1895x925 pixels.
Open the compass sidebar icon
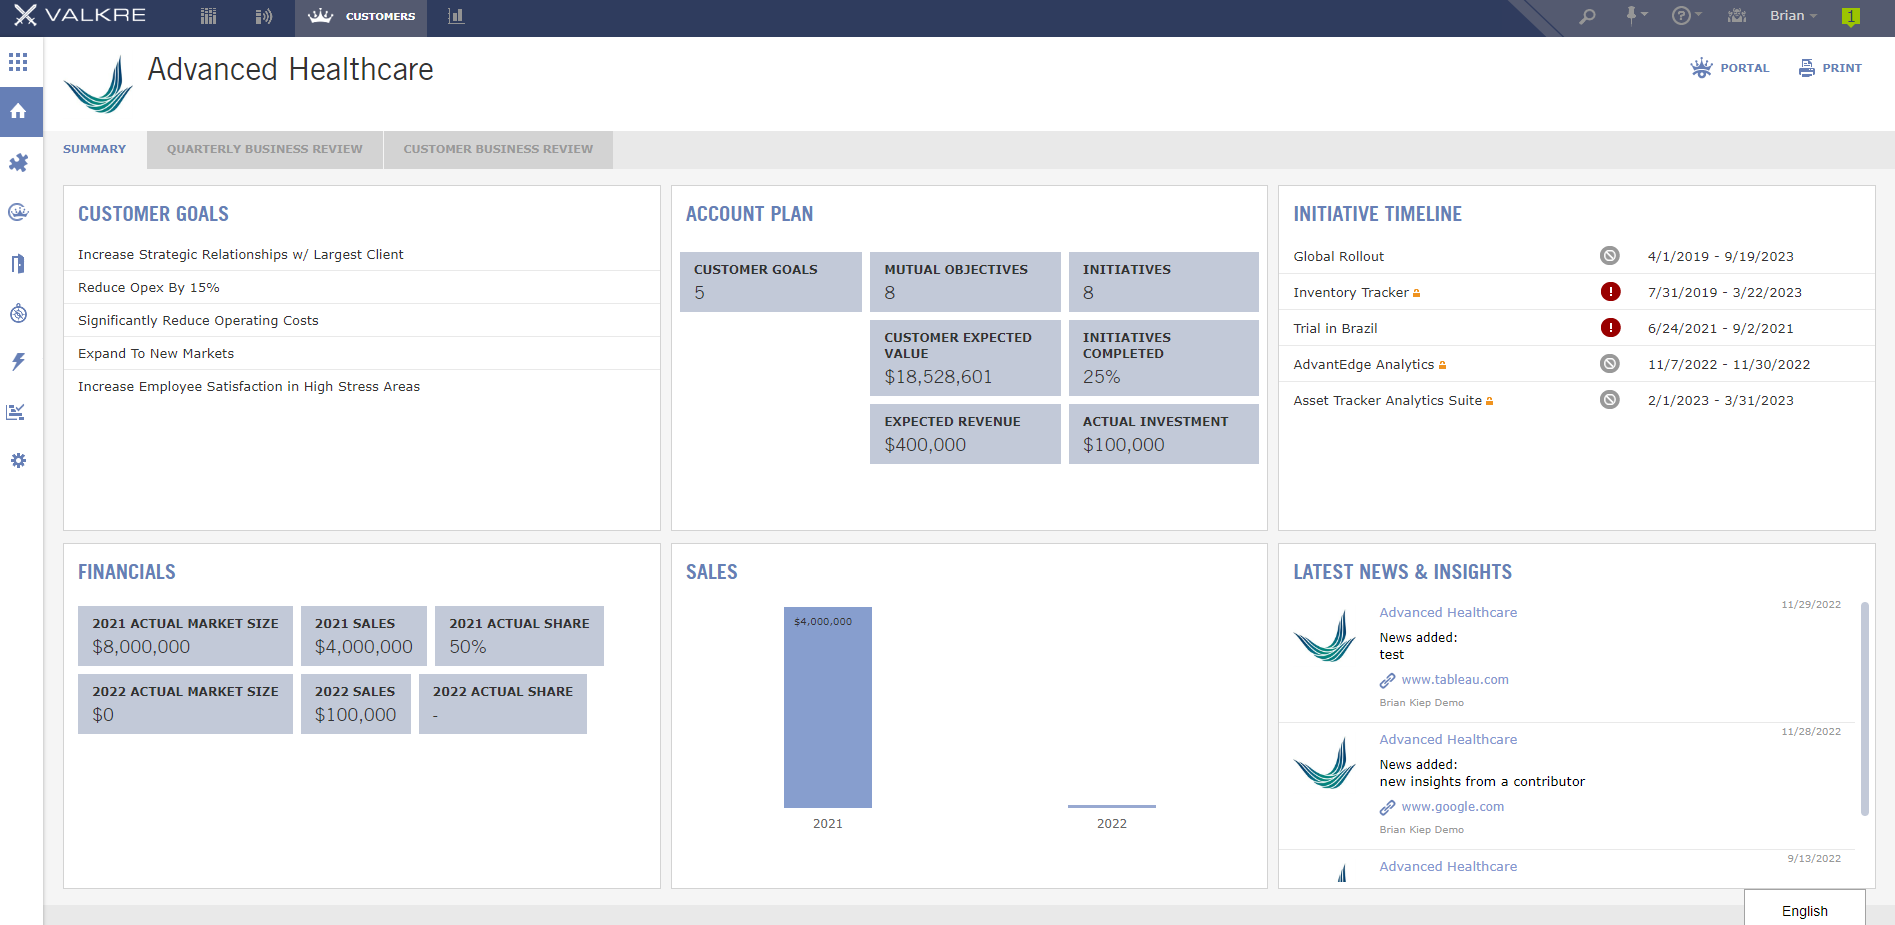18,313
